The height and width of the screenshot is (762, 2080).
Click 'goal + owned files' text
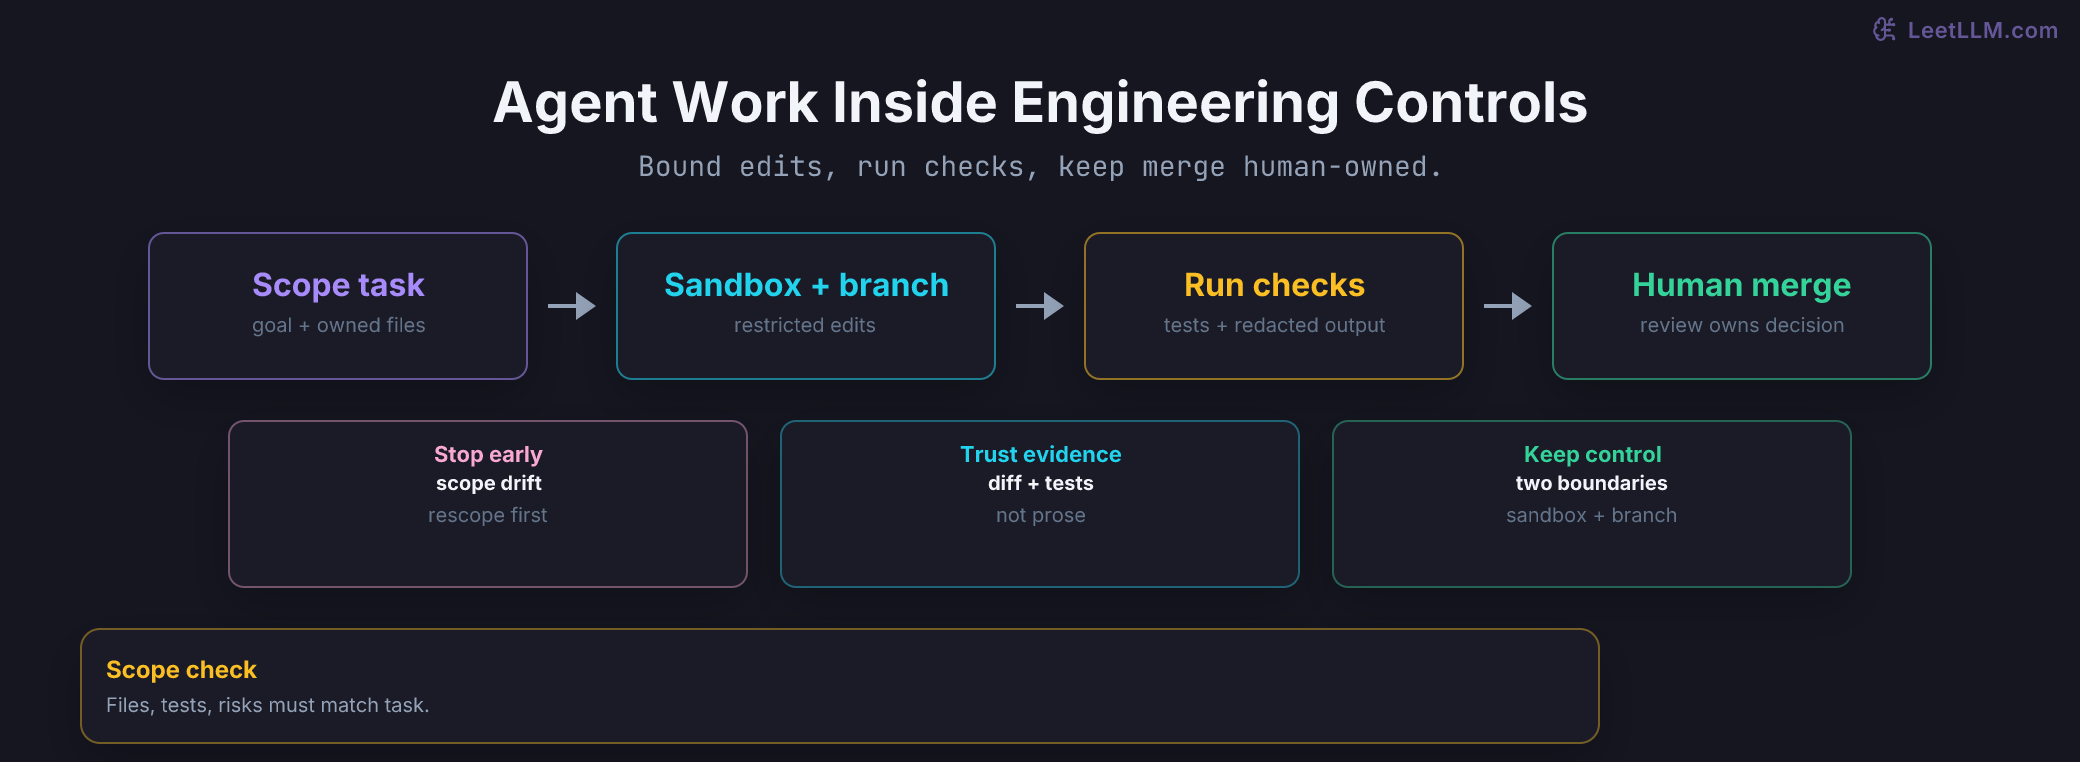point(338,325)
